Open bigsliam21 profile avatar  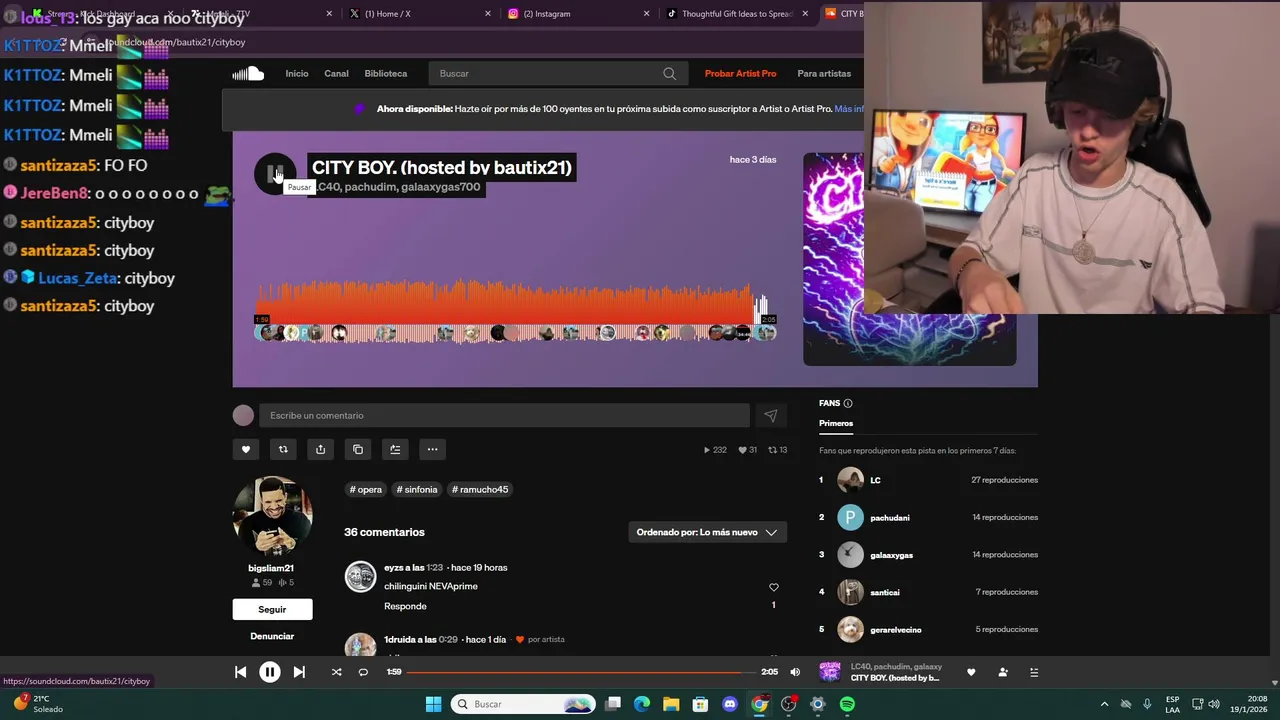(x=272, y=515)
